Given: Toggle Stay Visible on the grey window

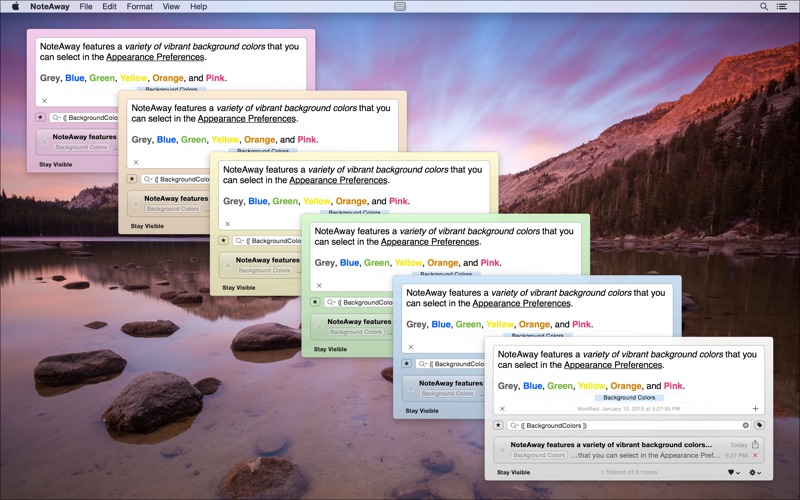Looking at the screenshot, I should tap(513, 472).
